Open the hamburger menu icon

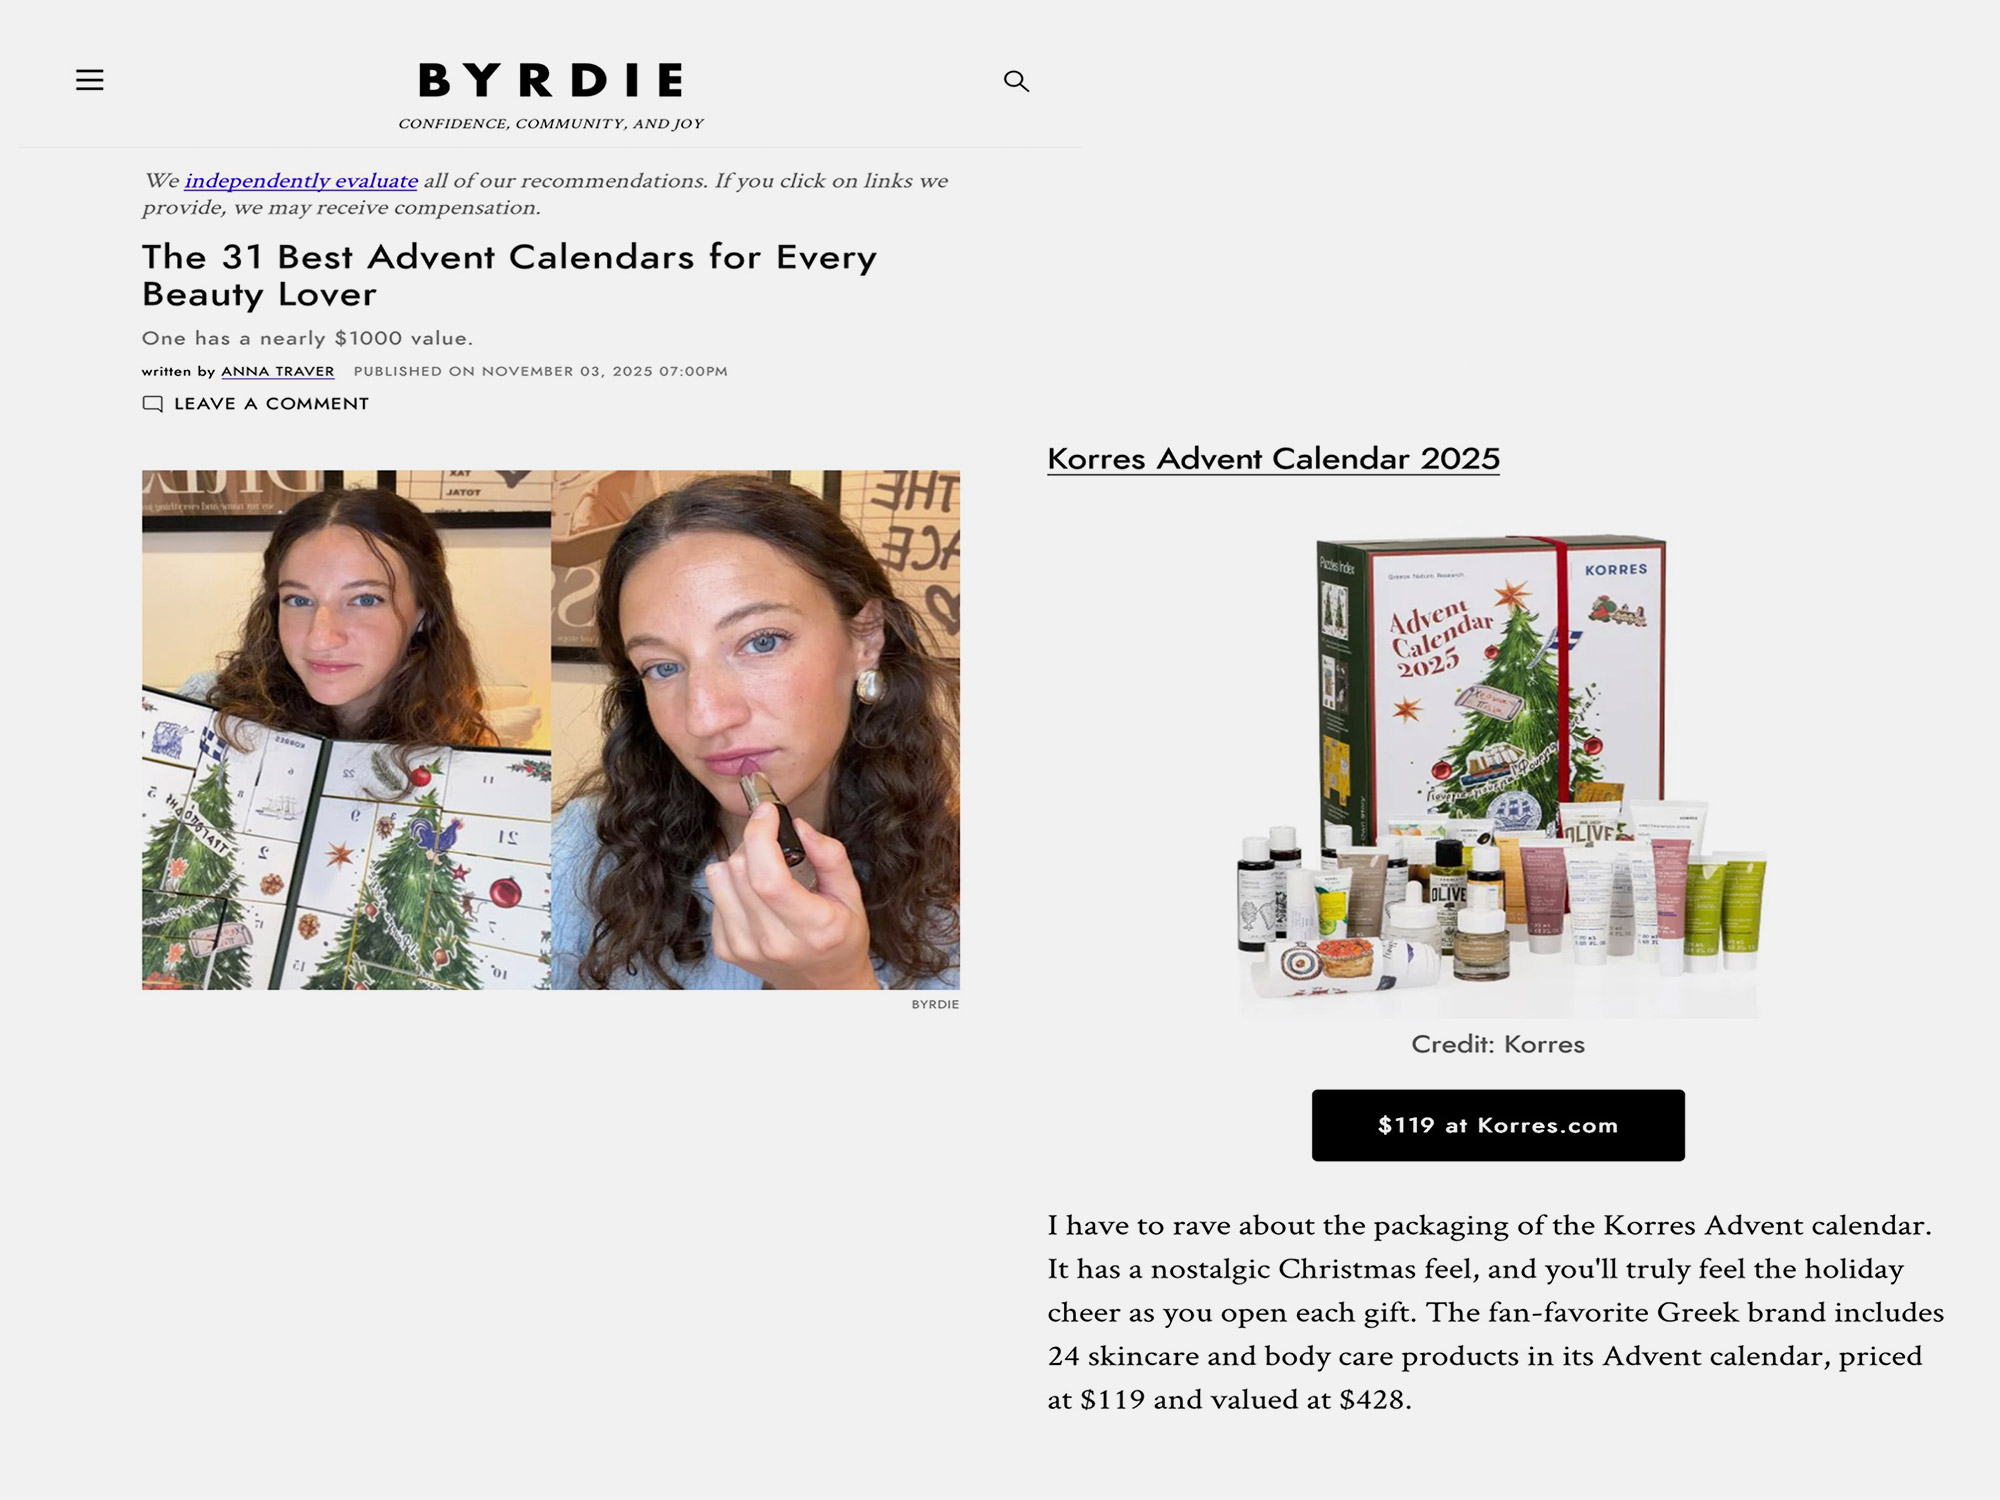(90, 80)
